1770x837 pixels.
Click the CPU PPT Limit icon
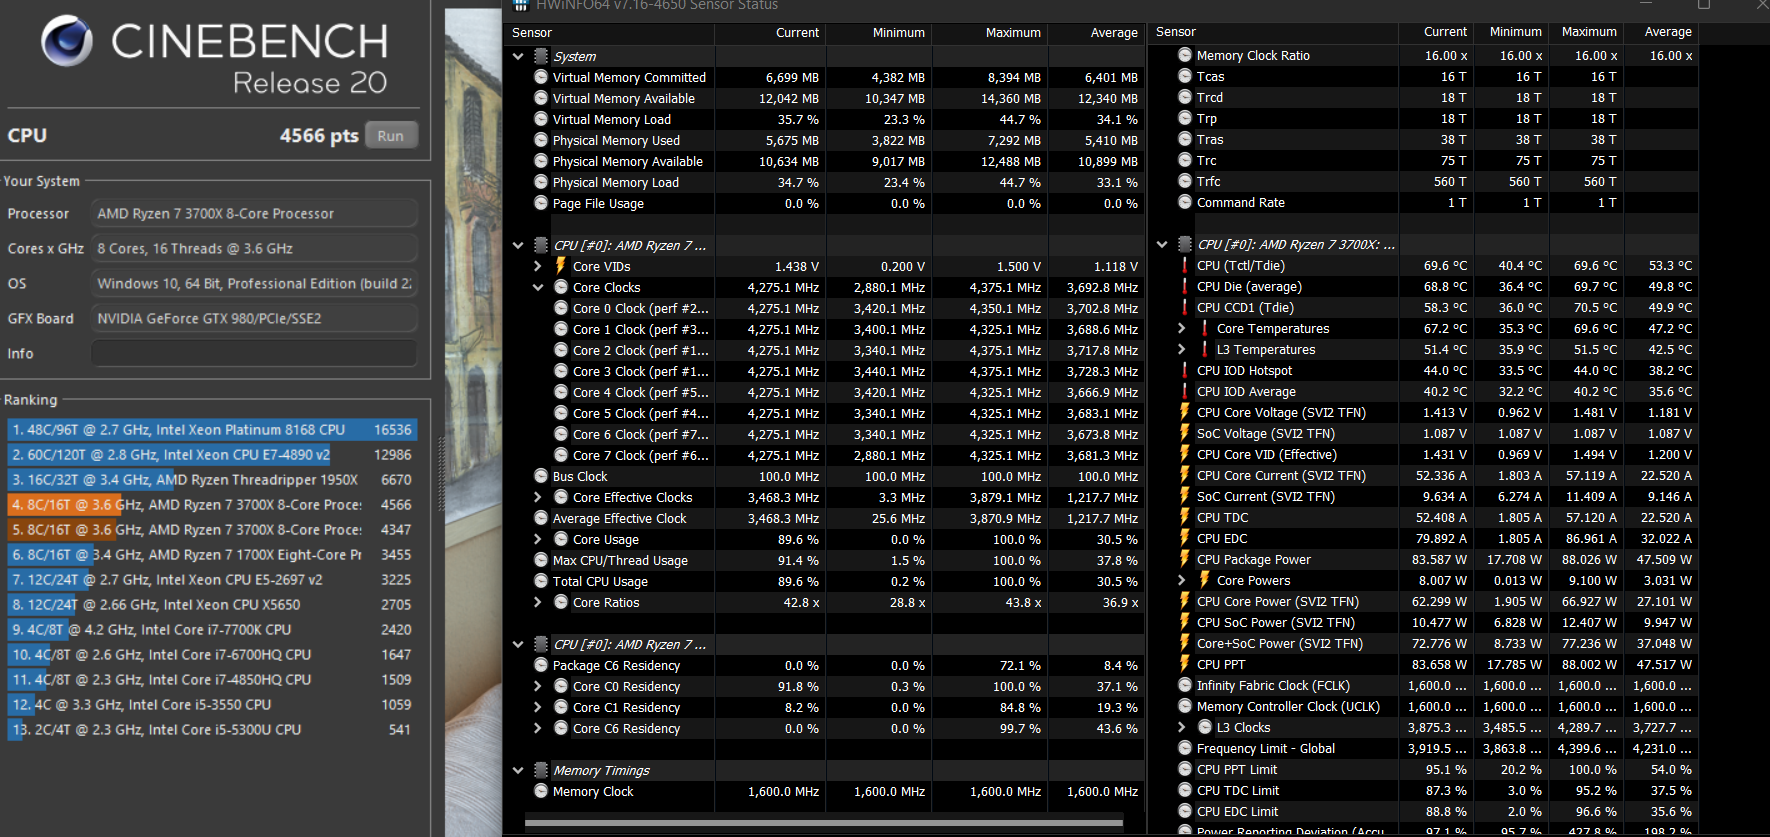click(1185, 769)
